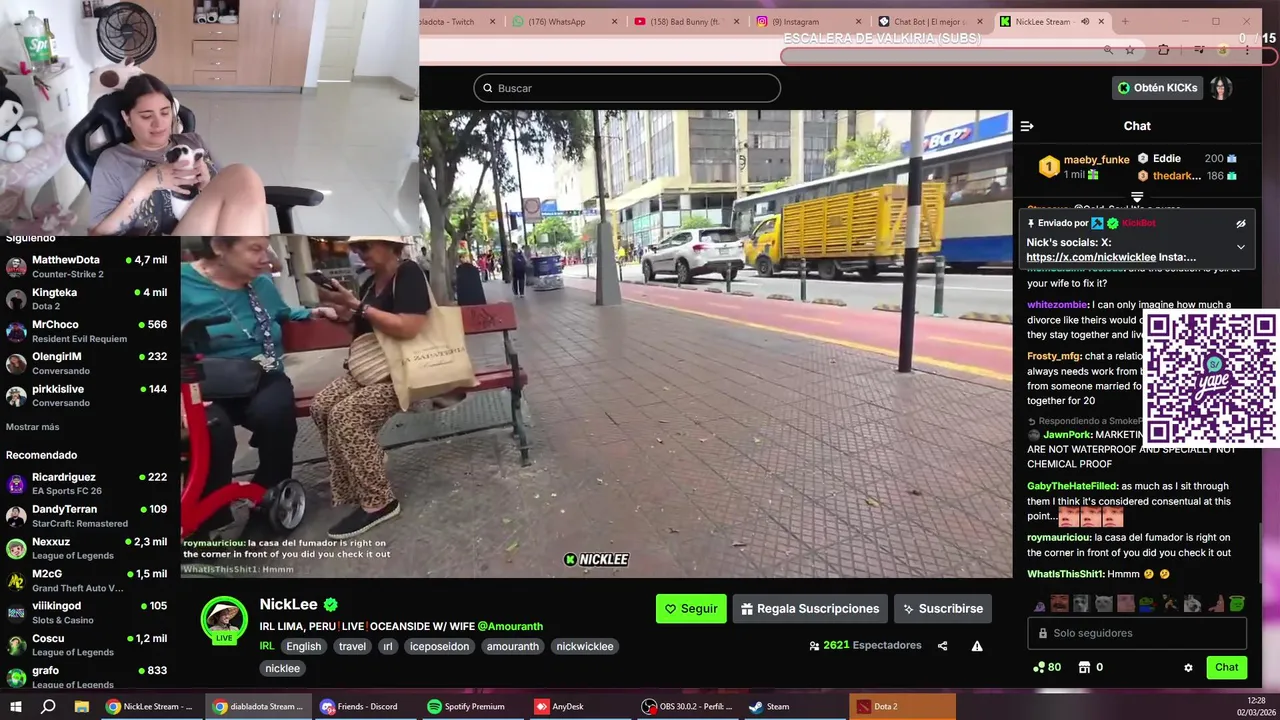Open OlengirlM channel in sidebar

90,363
